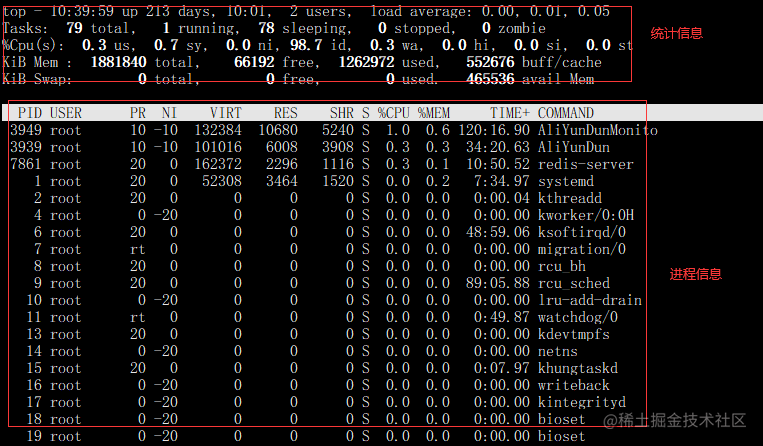Click the AliYunDun command for PID 3939
Viewport: 763px width, 446px height.
pyautogui.click(x=573, y=147)
